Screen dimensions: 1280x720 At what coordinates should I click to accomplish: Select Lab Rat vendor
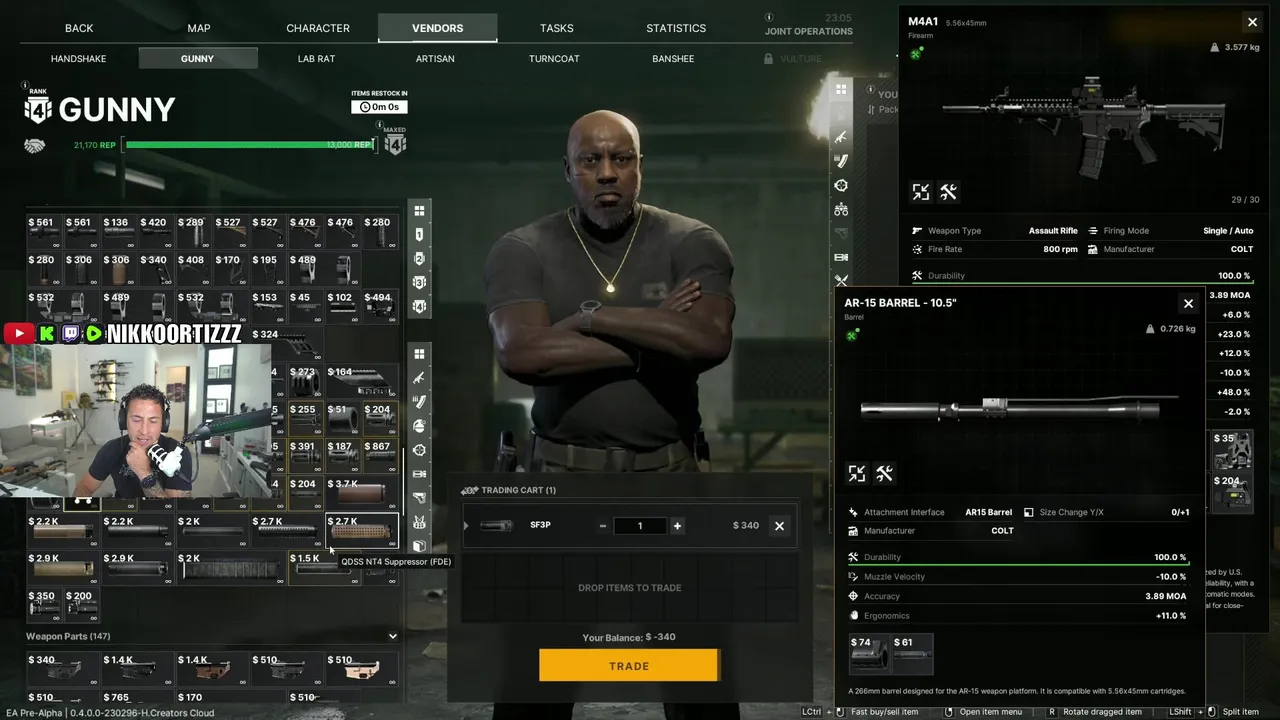click(316, 59)
